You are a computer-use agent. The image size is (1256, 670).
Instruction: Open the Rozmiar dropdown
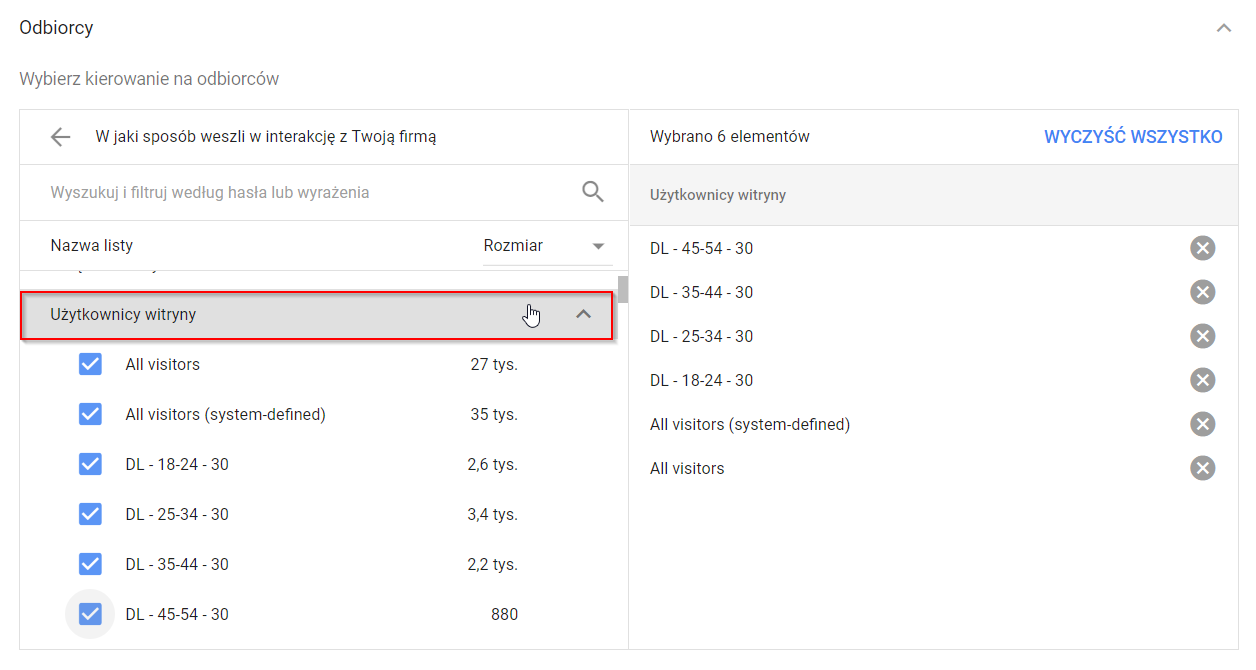[x=547, y=246]
